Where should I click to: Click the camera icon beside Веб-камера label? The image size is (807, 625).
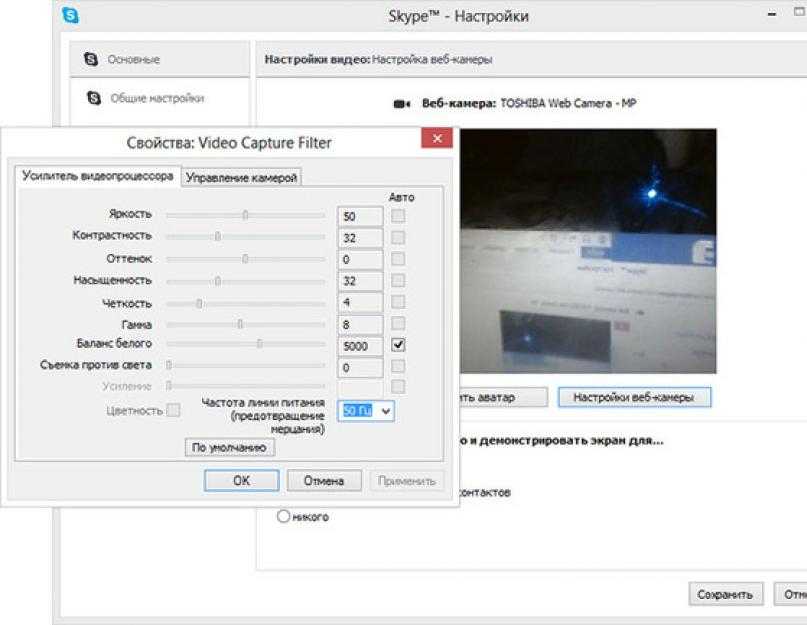point(401,104)
